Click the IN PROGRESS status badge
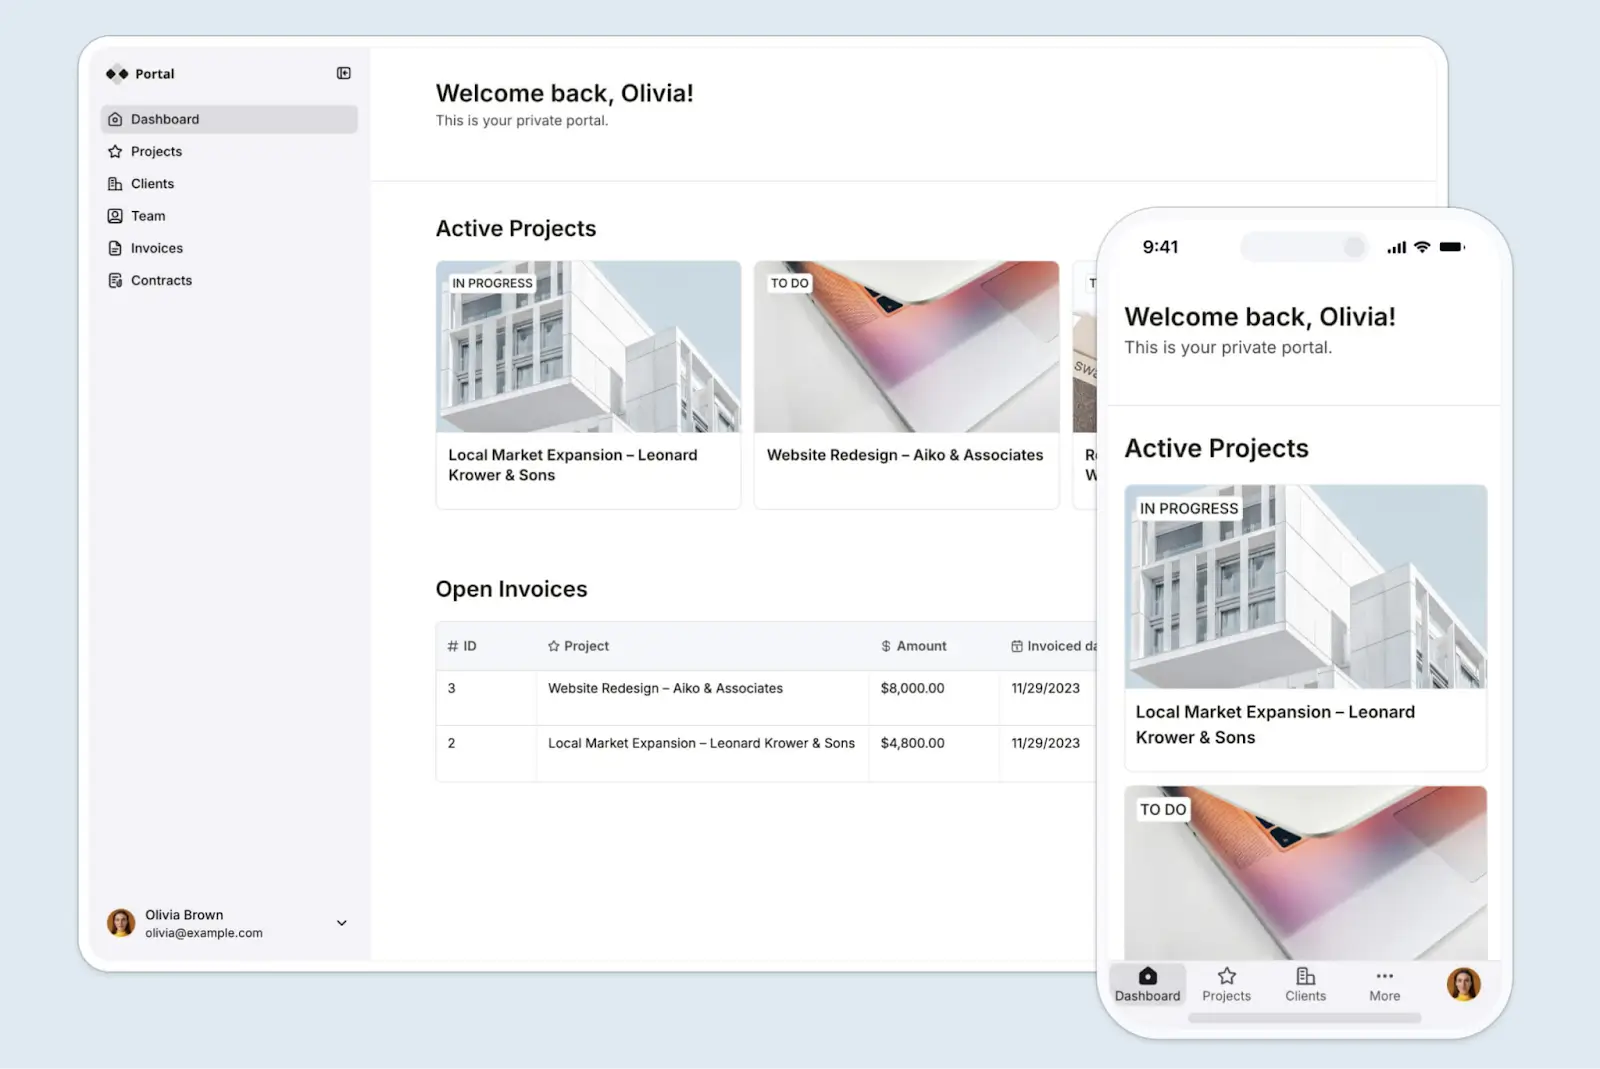Viewport: 1600px width, 1069px height. (492, 283)
